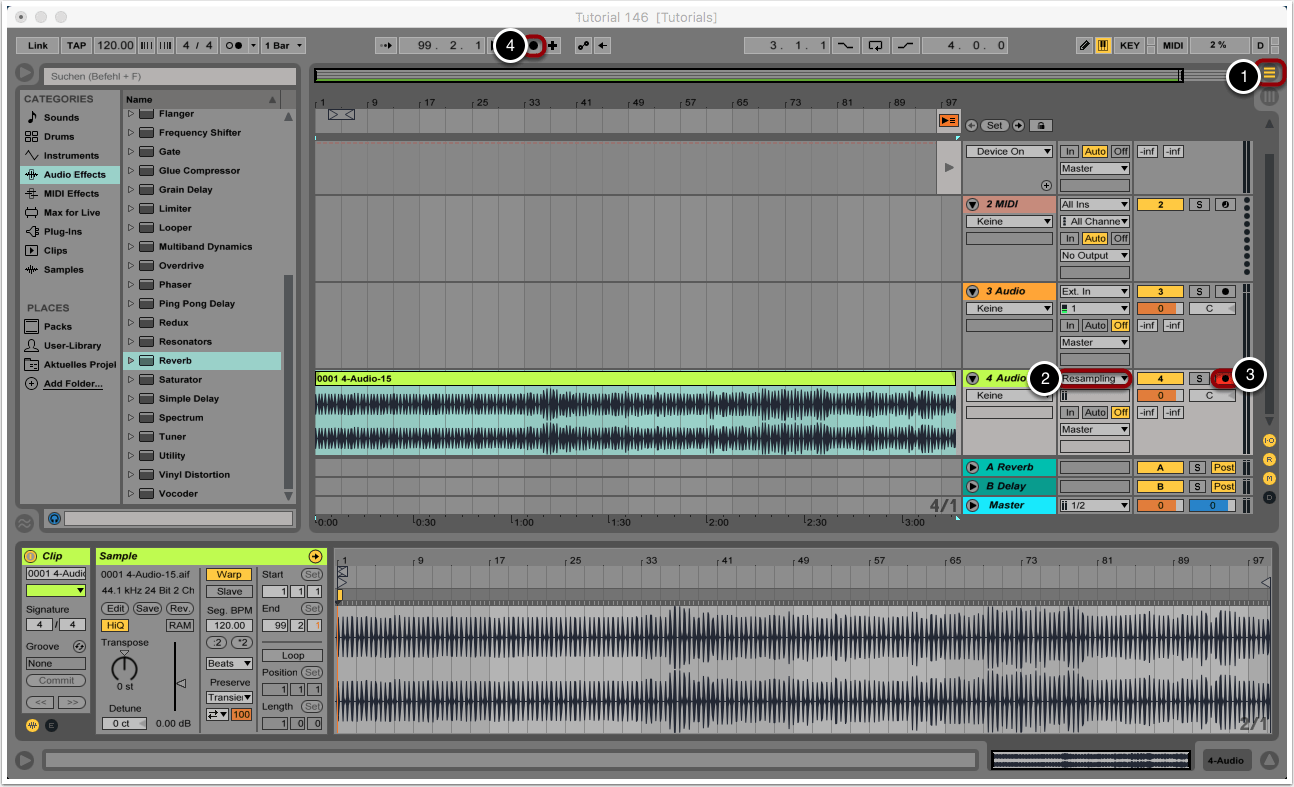This screenshot has width=1294, height=787.
Task: Select the Drums category in the browser
Action: pyautogui.click(x=60, y=137)
